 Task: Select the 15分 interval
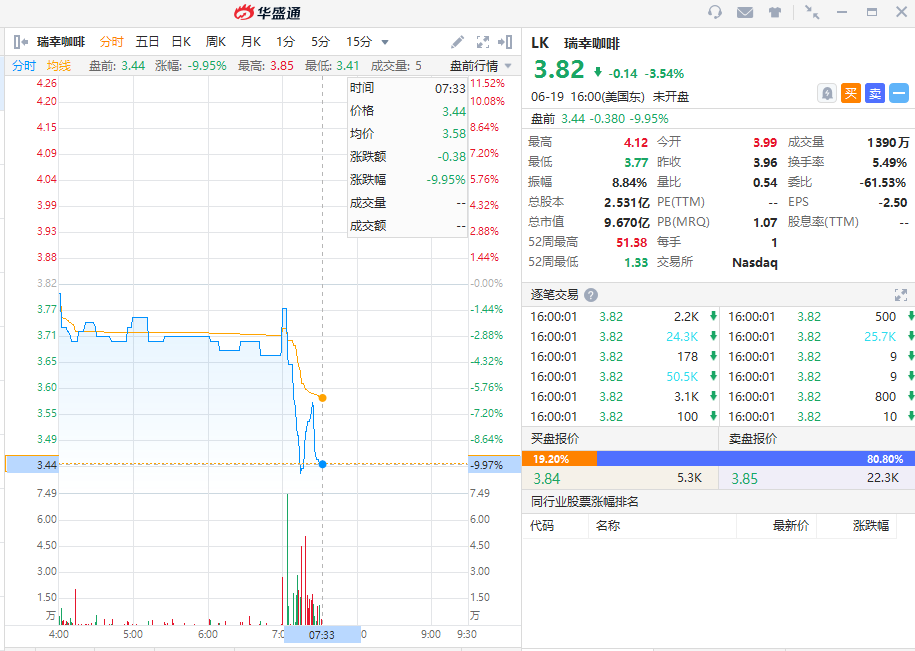tap(359, 42)
